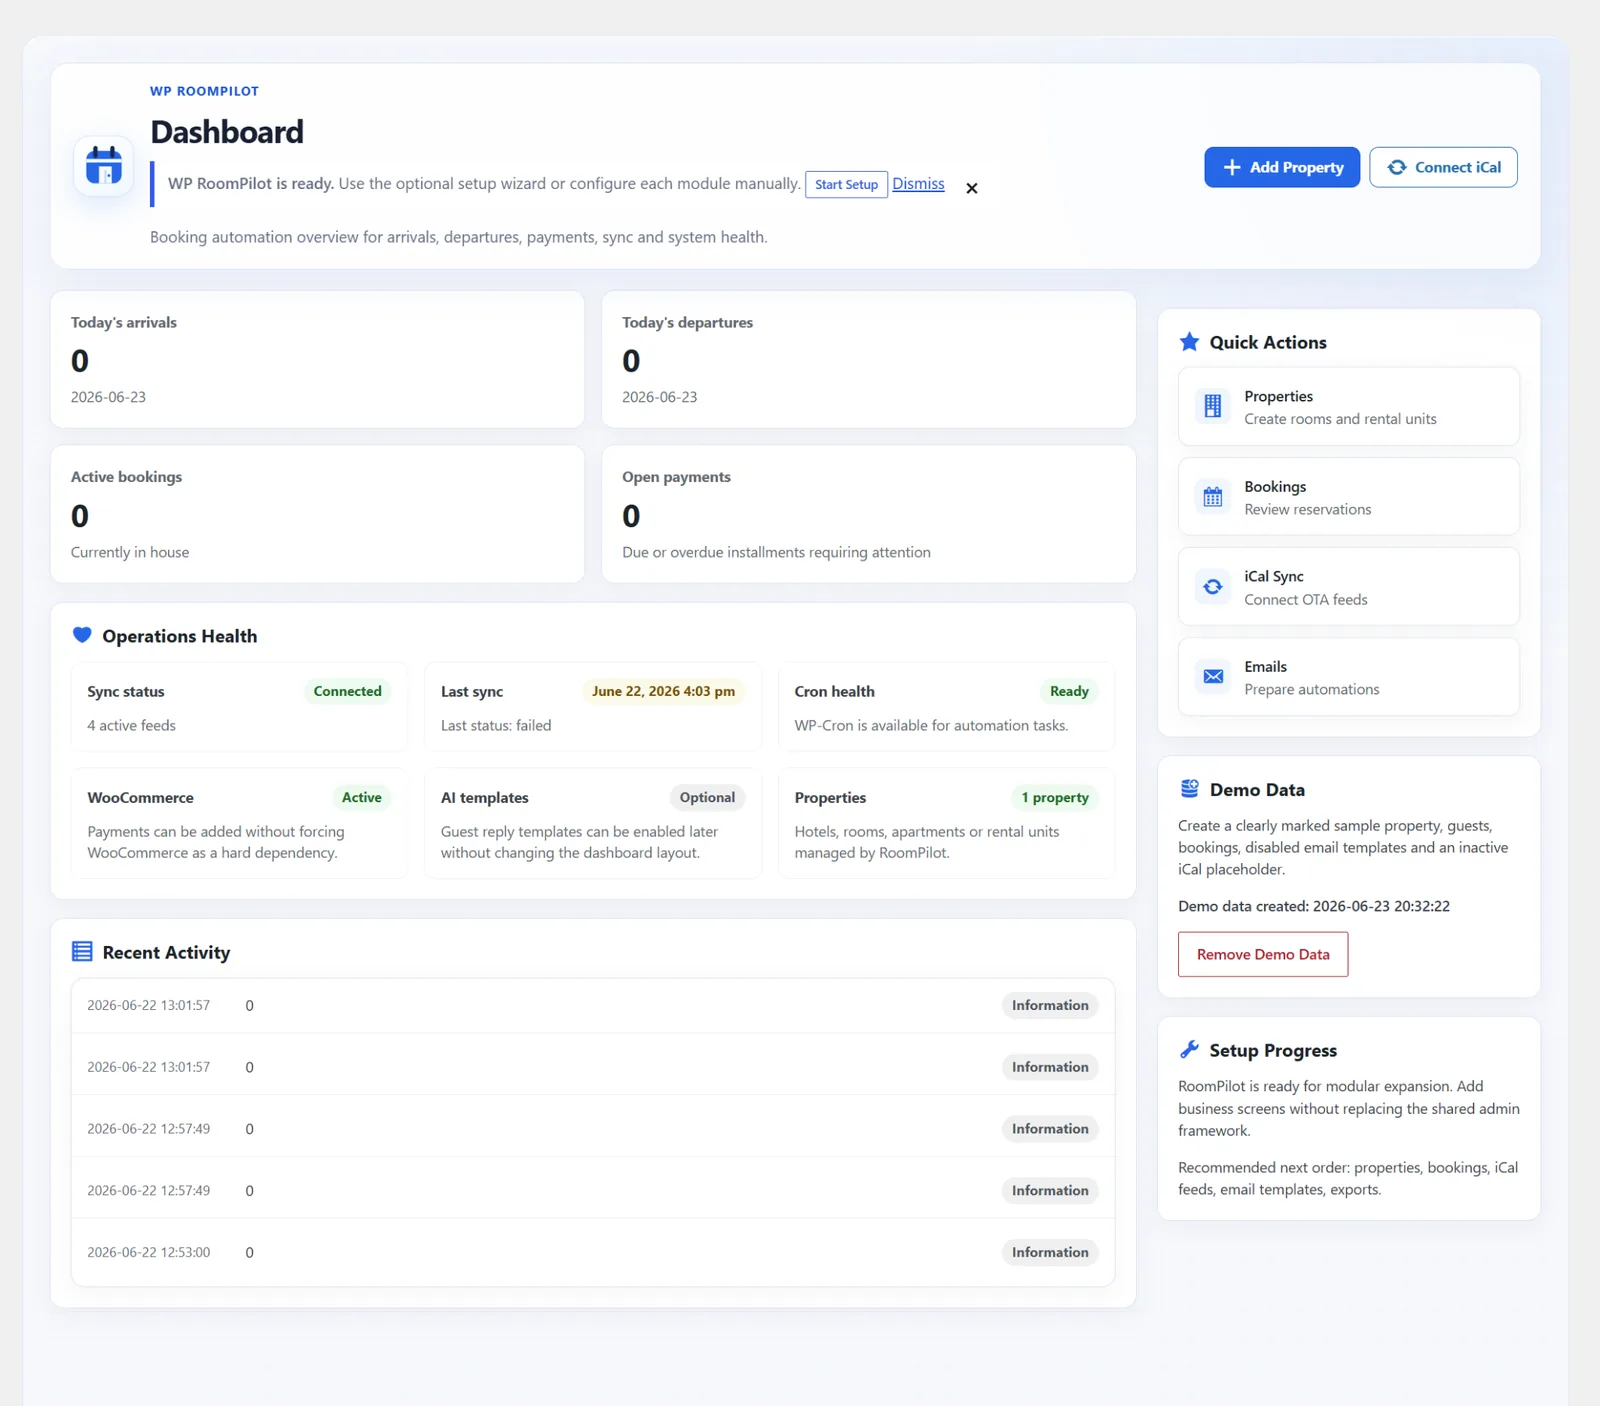Click the Information badge for 12:53:00 entry

coord(1050,1252)
